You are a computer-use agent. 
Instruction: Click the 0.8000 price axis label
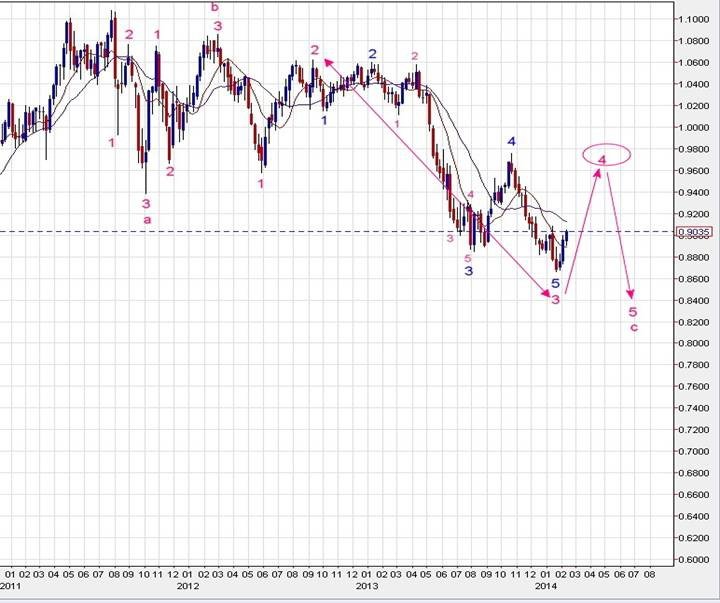(694, 343)
